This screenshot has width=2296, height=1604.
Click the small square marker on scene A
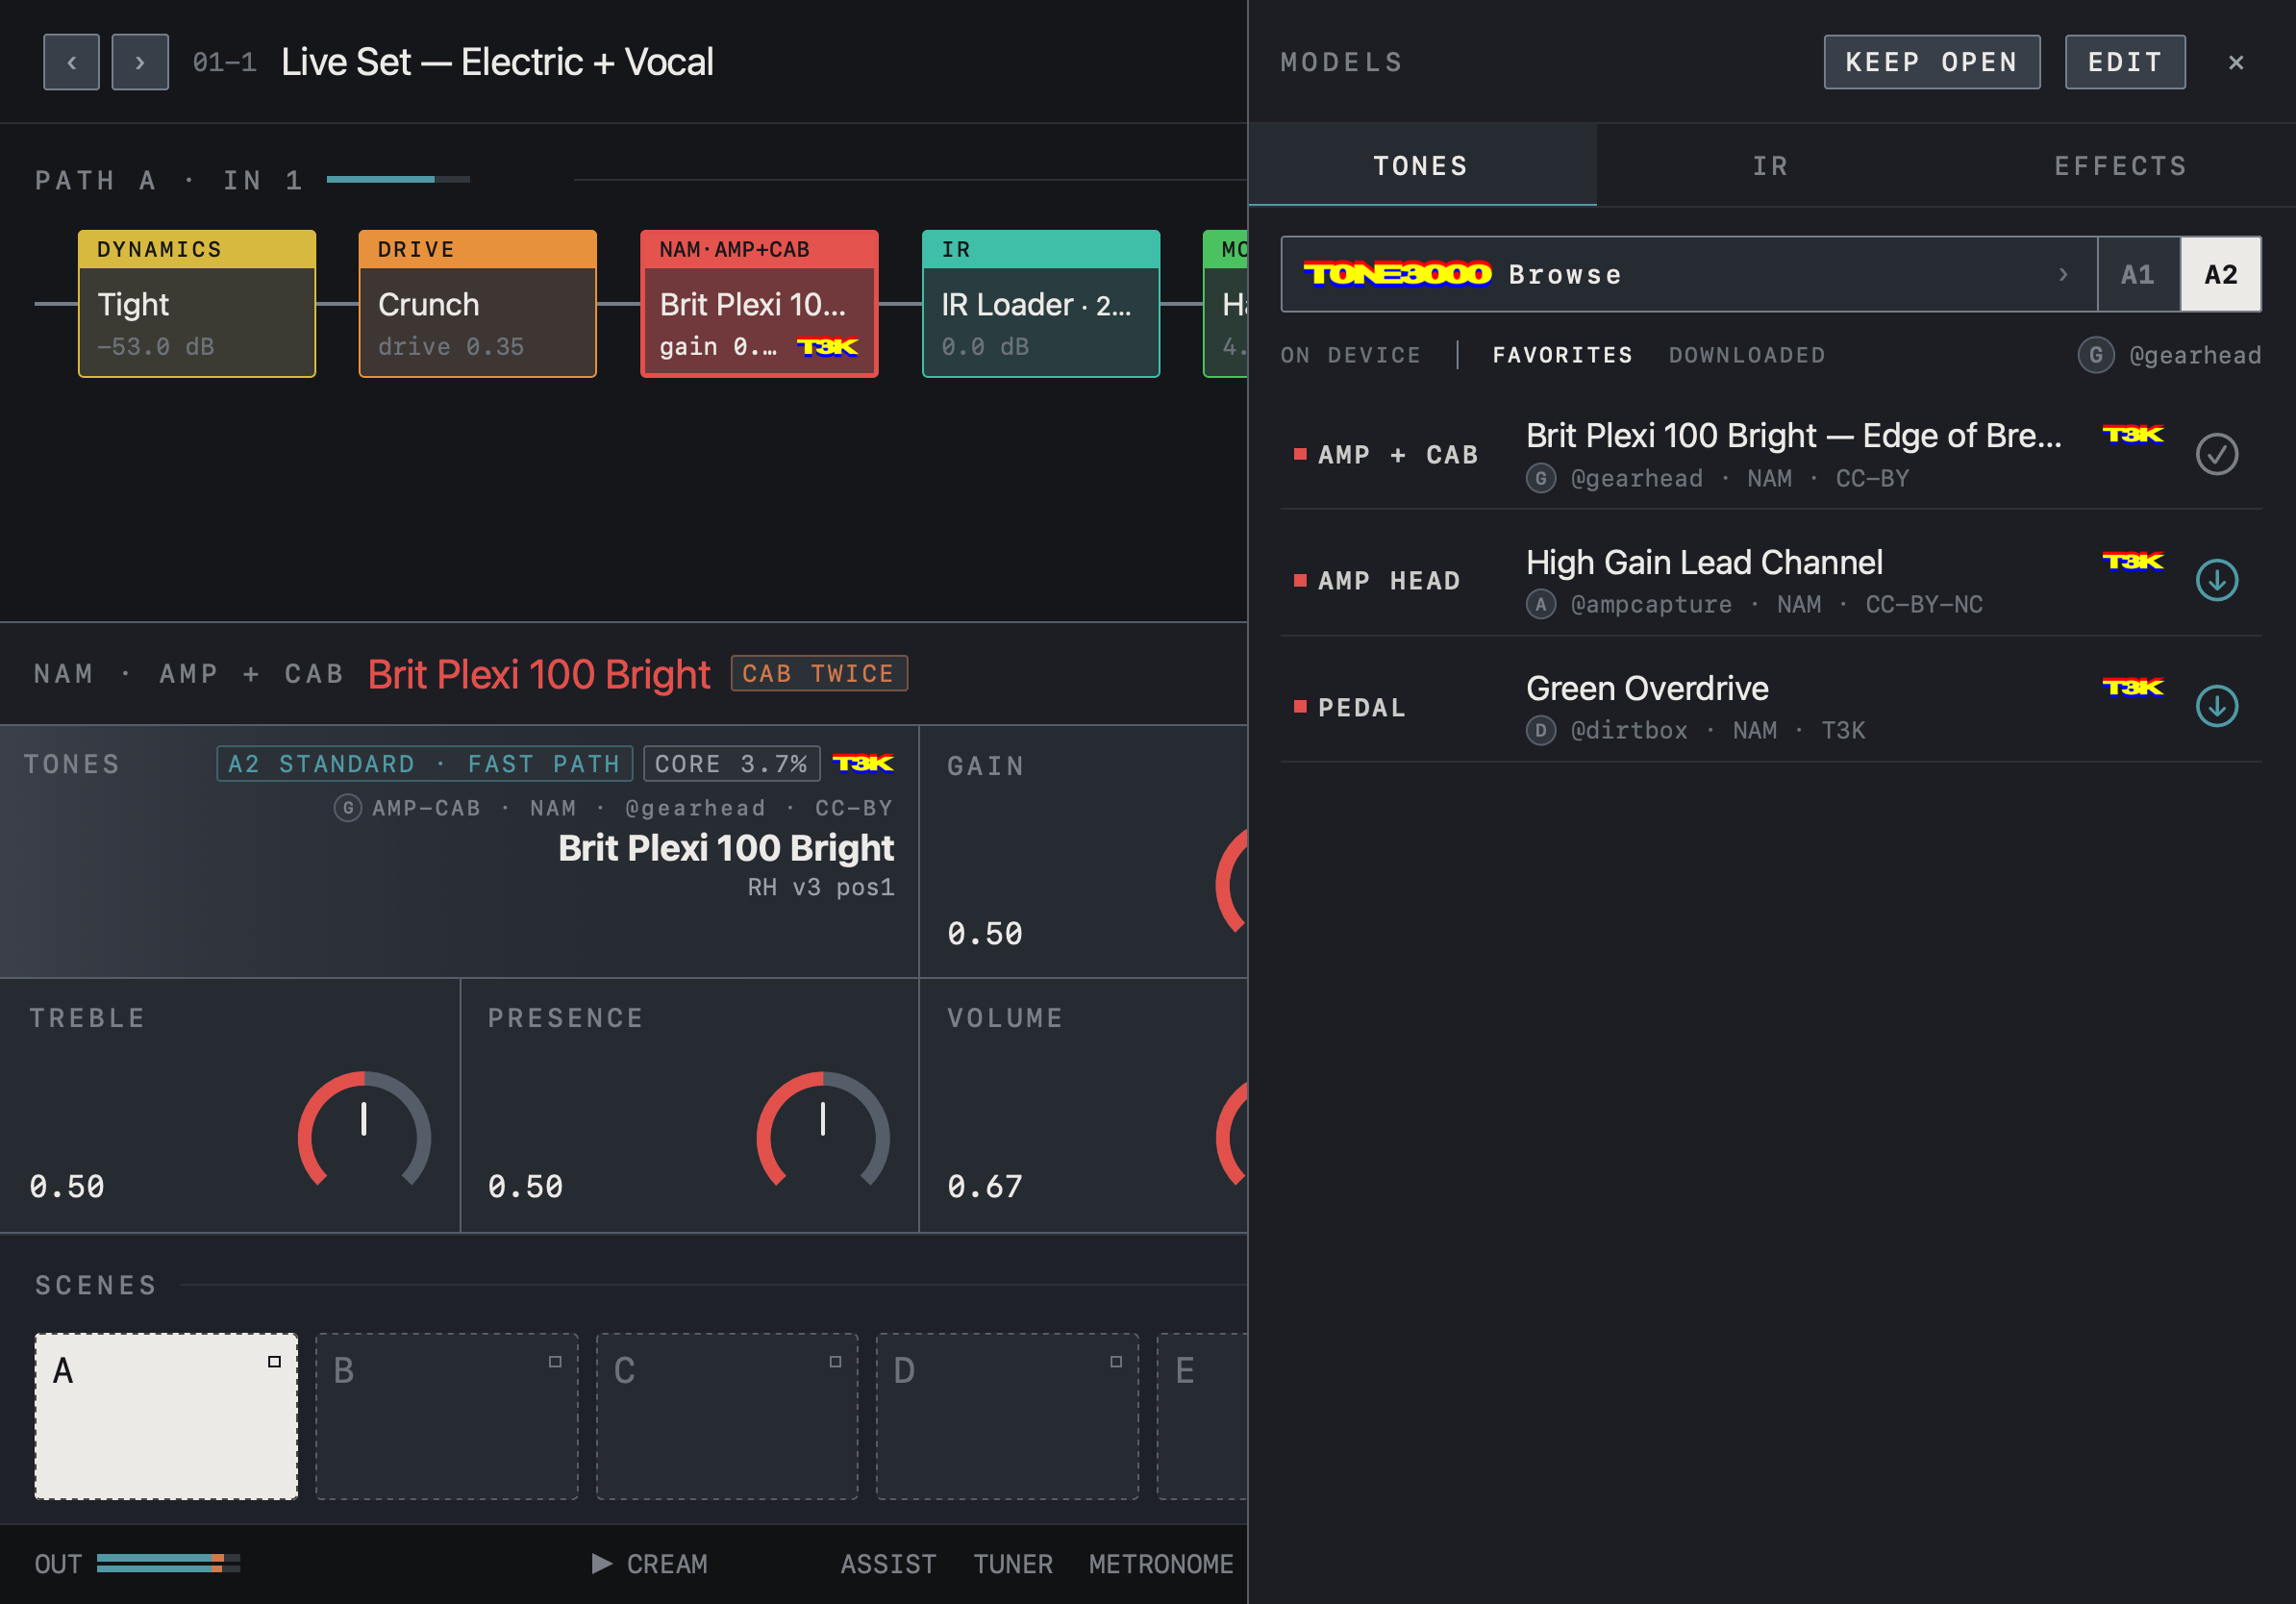click(x=274, y=1361)
